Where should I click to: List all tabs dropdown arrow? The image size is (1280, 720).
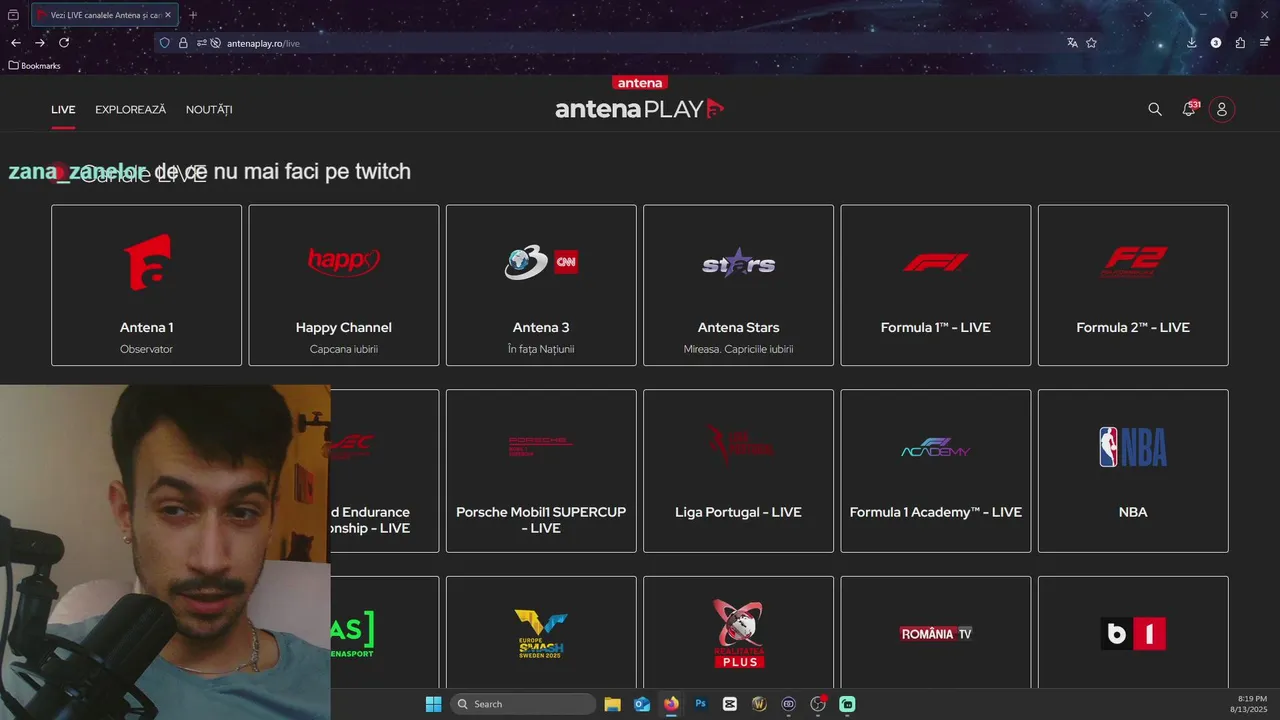click(1148, 15)
